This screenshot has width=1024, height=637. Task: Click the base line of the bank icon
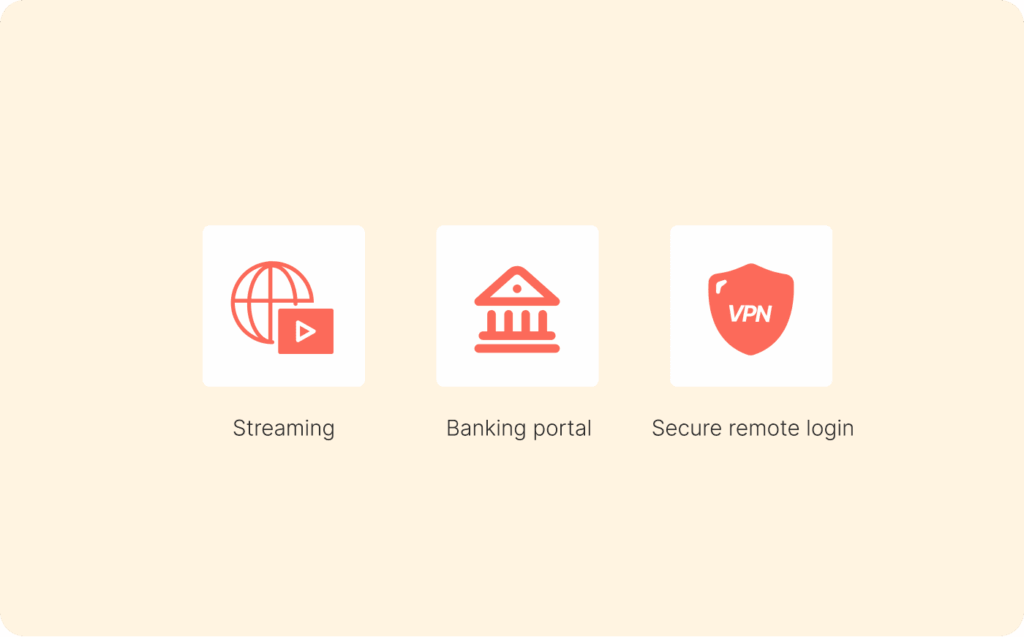(x=517, y=349)
